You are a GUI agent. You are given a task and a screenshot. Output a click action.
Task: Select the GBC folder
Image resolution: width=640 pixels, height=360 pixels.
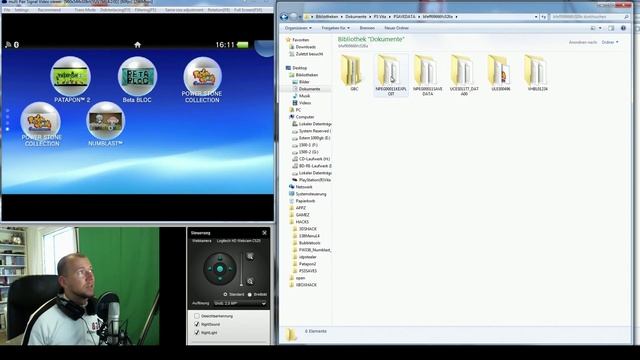click(353, 74)
